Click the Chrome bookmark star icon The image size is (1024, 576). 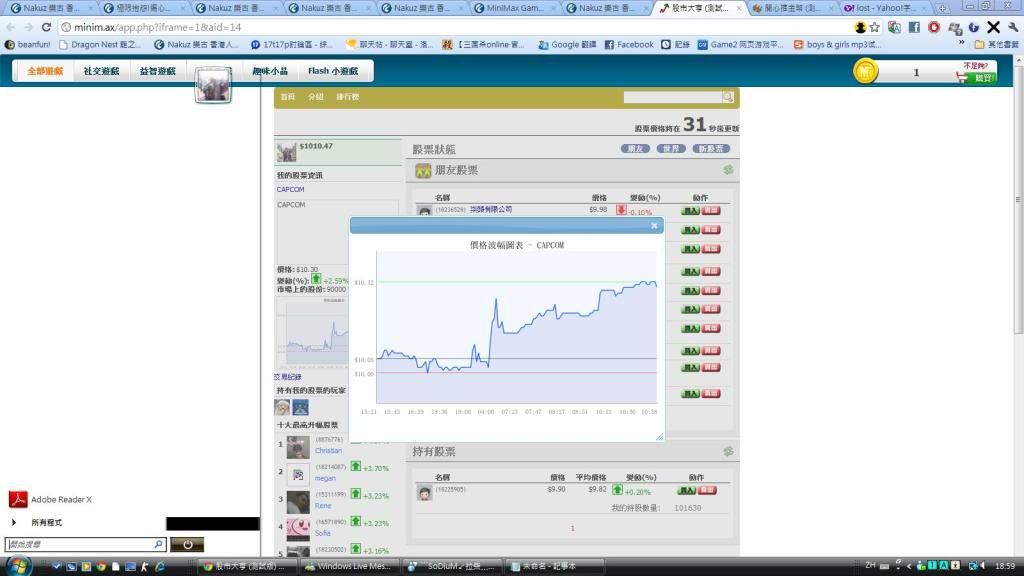(876, 27)
